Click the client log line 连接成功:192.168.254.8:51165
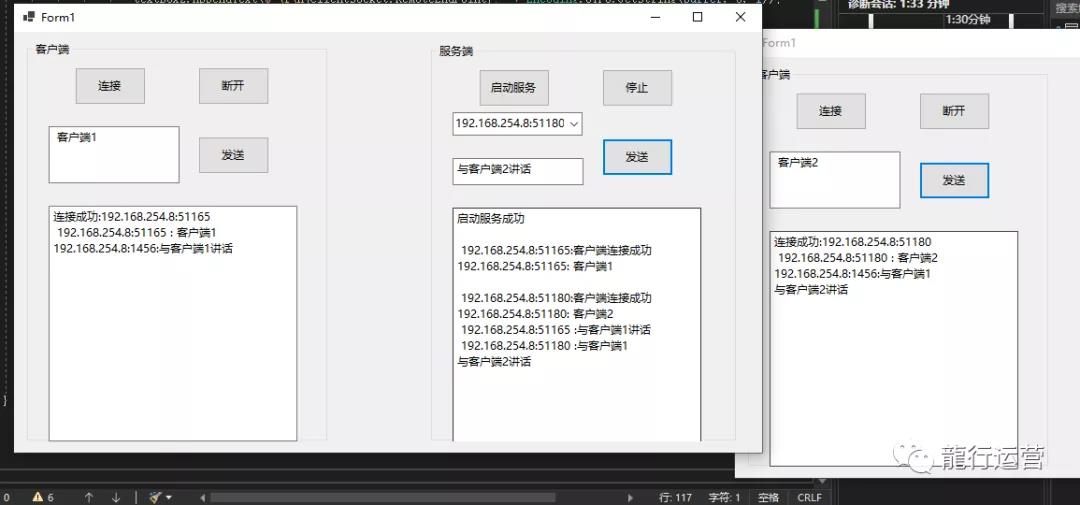This screenshot has width=1080, height=505. click(x=132, y=216)
